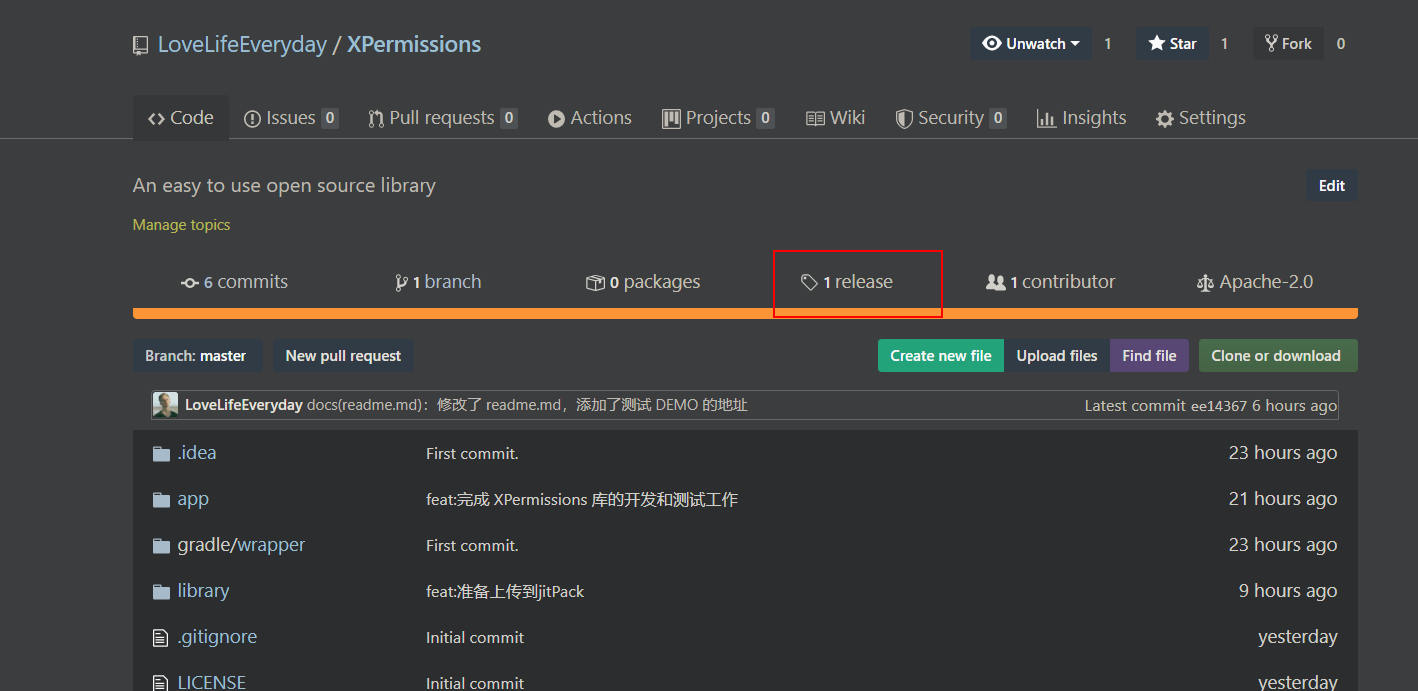This screenshot has width=1418, height=691.
Task: Click the contributors people icon
Action: (996, 283)
